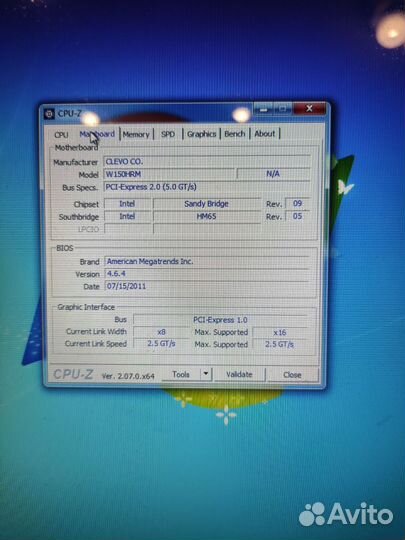The width and height of the screenshot is (405, 540).
Task: Click the current link speed 2.5 GT/s
Action: point(161,344)
